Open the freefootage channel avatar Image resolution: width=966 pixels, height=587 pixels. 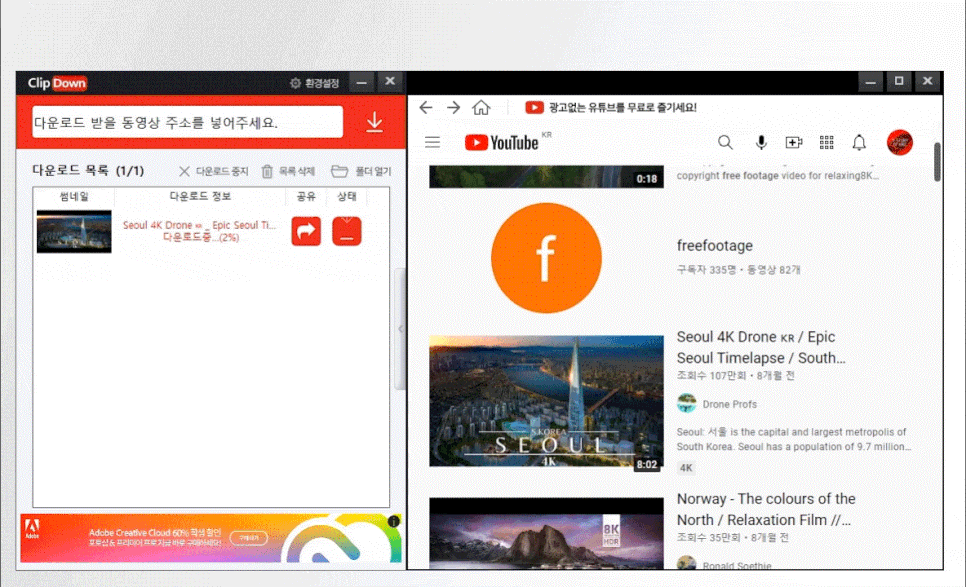tap(546, 258)
